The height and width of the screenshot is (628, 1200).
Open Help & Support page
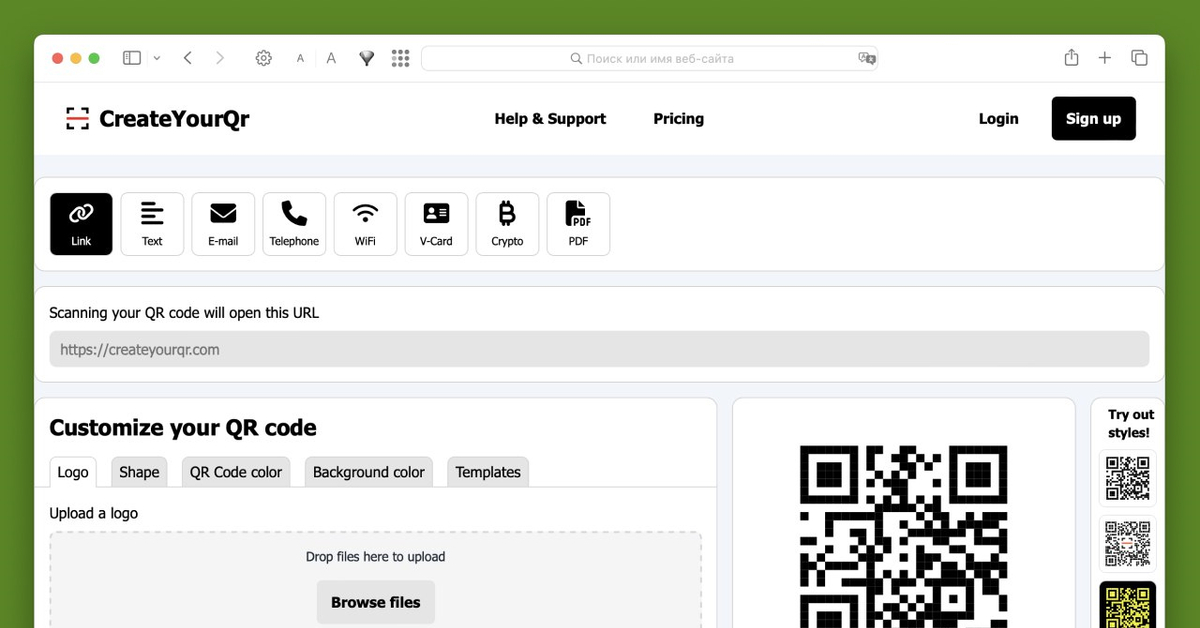(550, 119)
